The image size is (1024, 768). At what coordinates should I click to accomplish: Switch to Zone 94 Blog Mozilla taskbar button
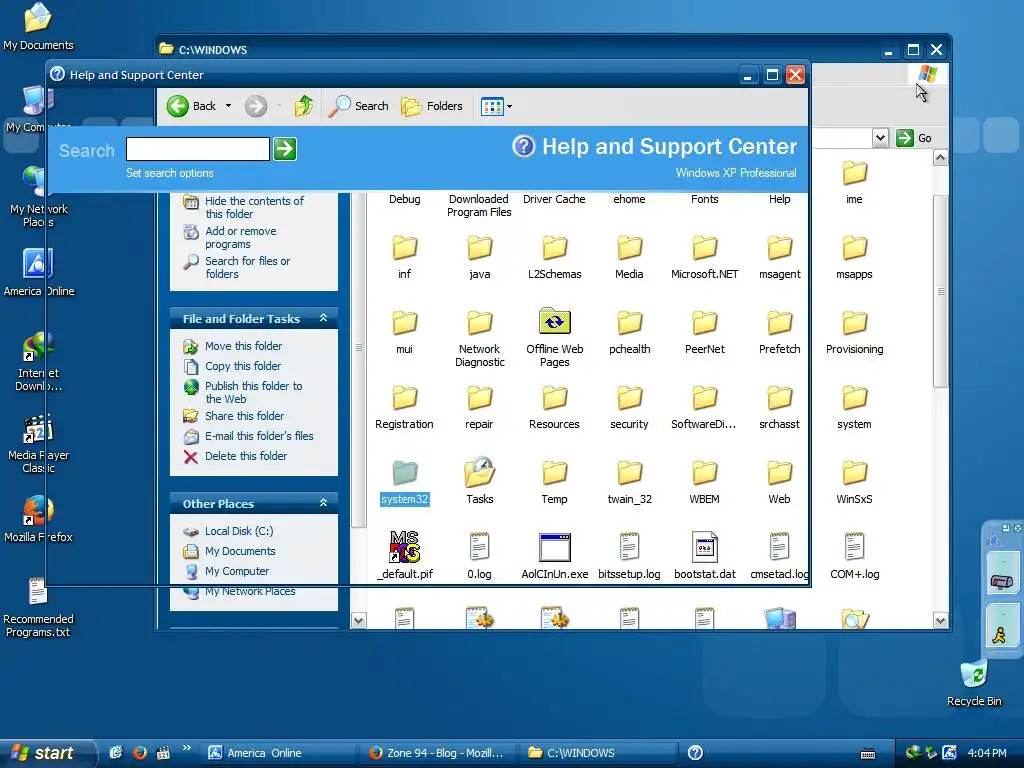pyautogui.click(x=437, y=753)
